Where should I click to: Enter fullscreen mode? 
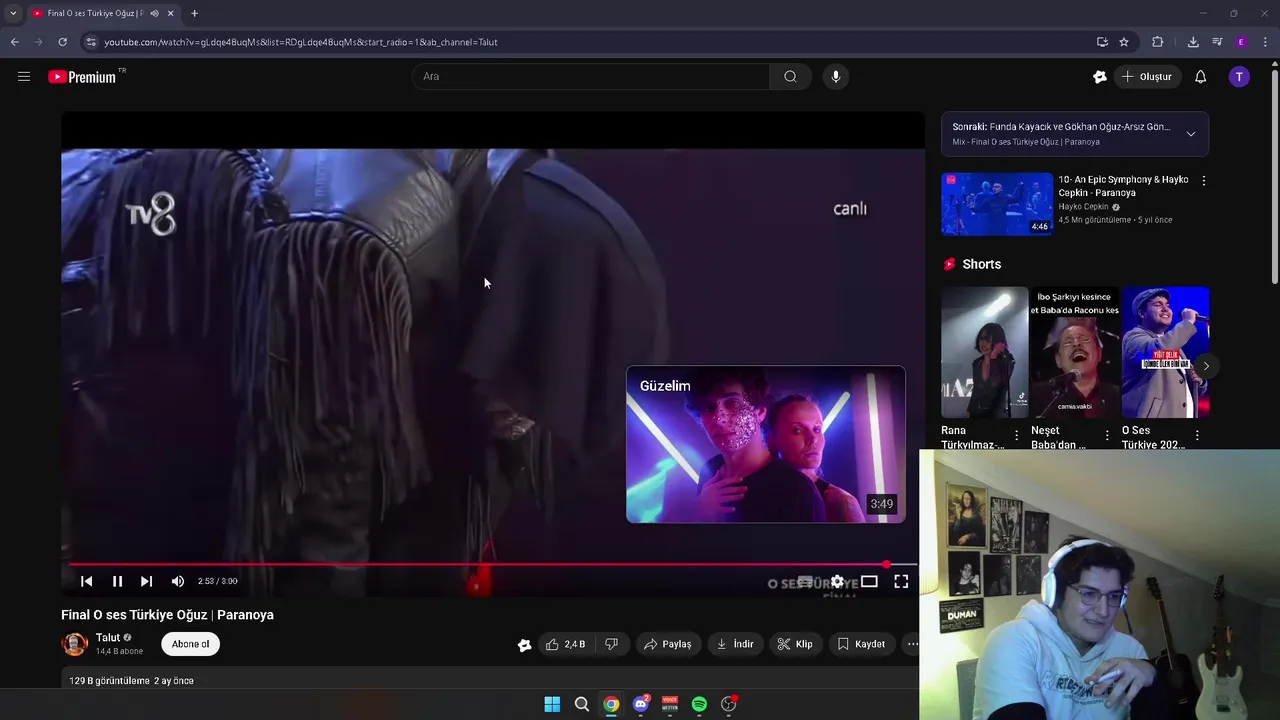click(901, 581)
